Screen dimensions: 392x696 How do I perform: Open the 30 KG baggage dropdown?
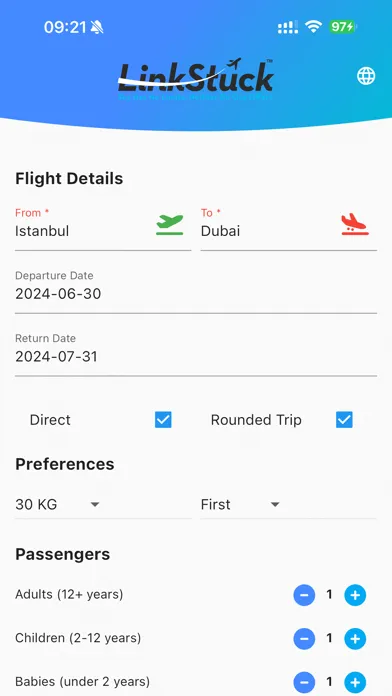pos(103,505)
